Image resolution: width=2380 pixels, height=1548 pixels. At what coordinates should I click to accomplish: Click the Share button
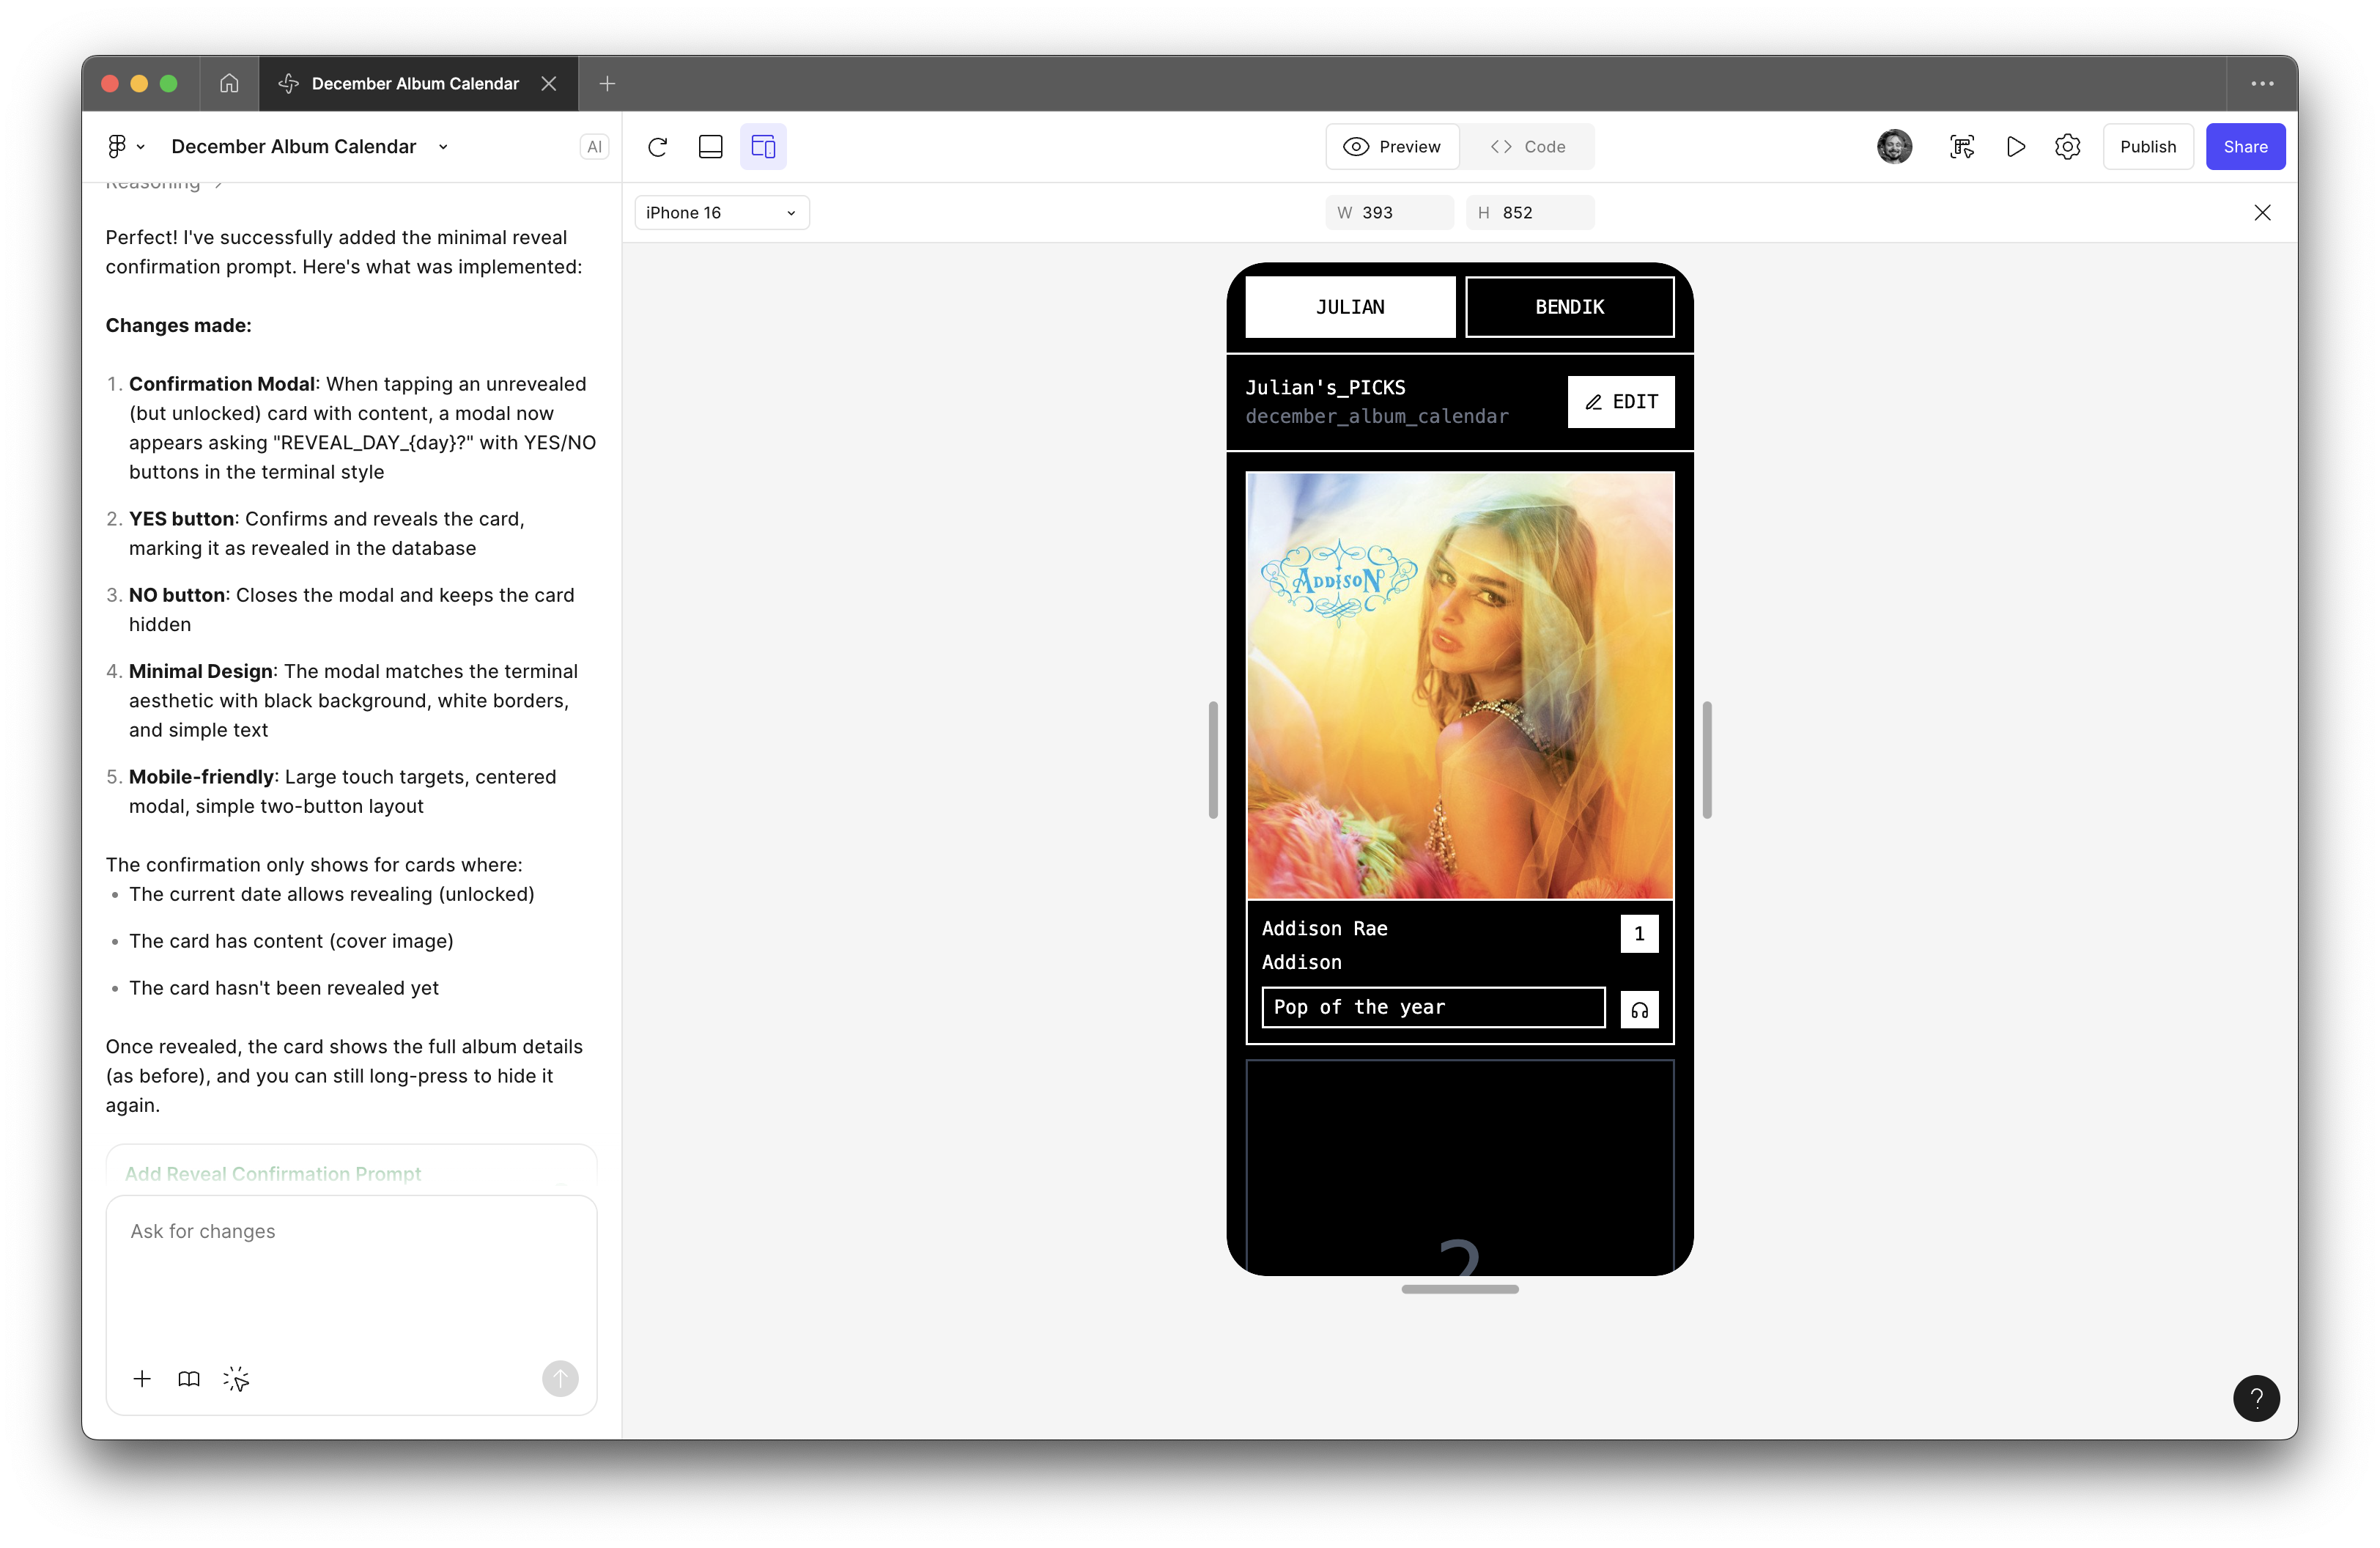[2245, 147]
